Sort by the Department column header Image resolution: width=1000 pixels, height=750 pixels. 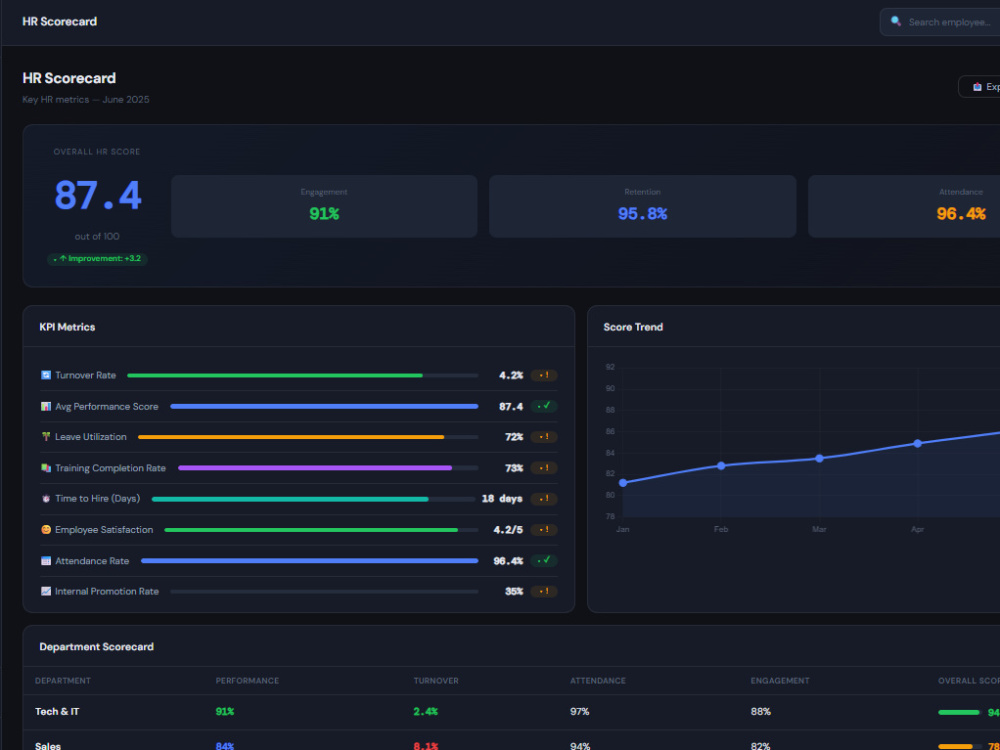tap(62, 680)
